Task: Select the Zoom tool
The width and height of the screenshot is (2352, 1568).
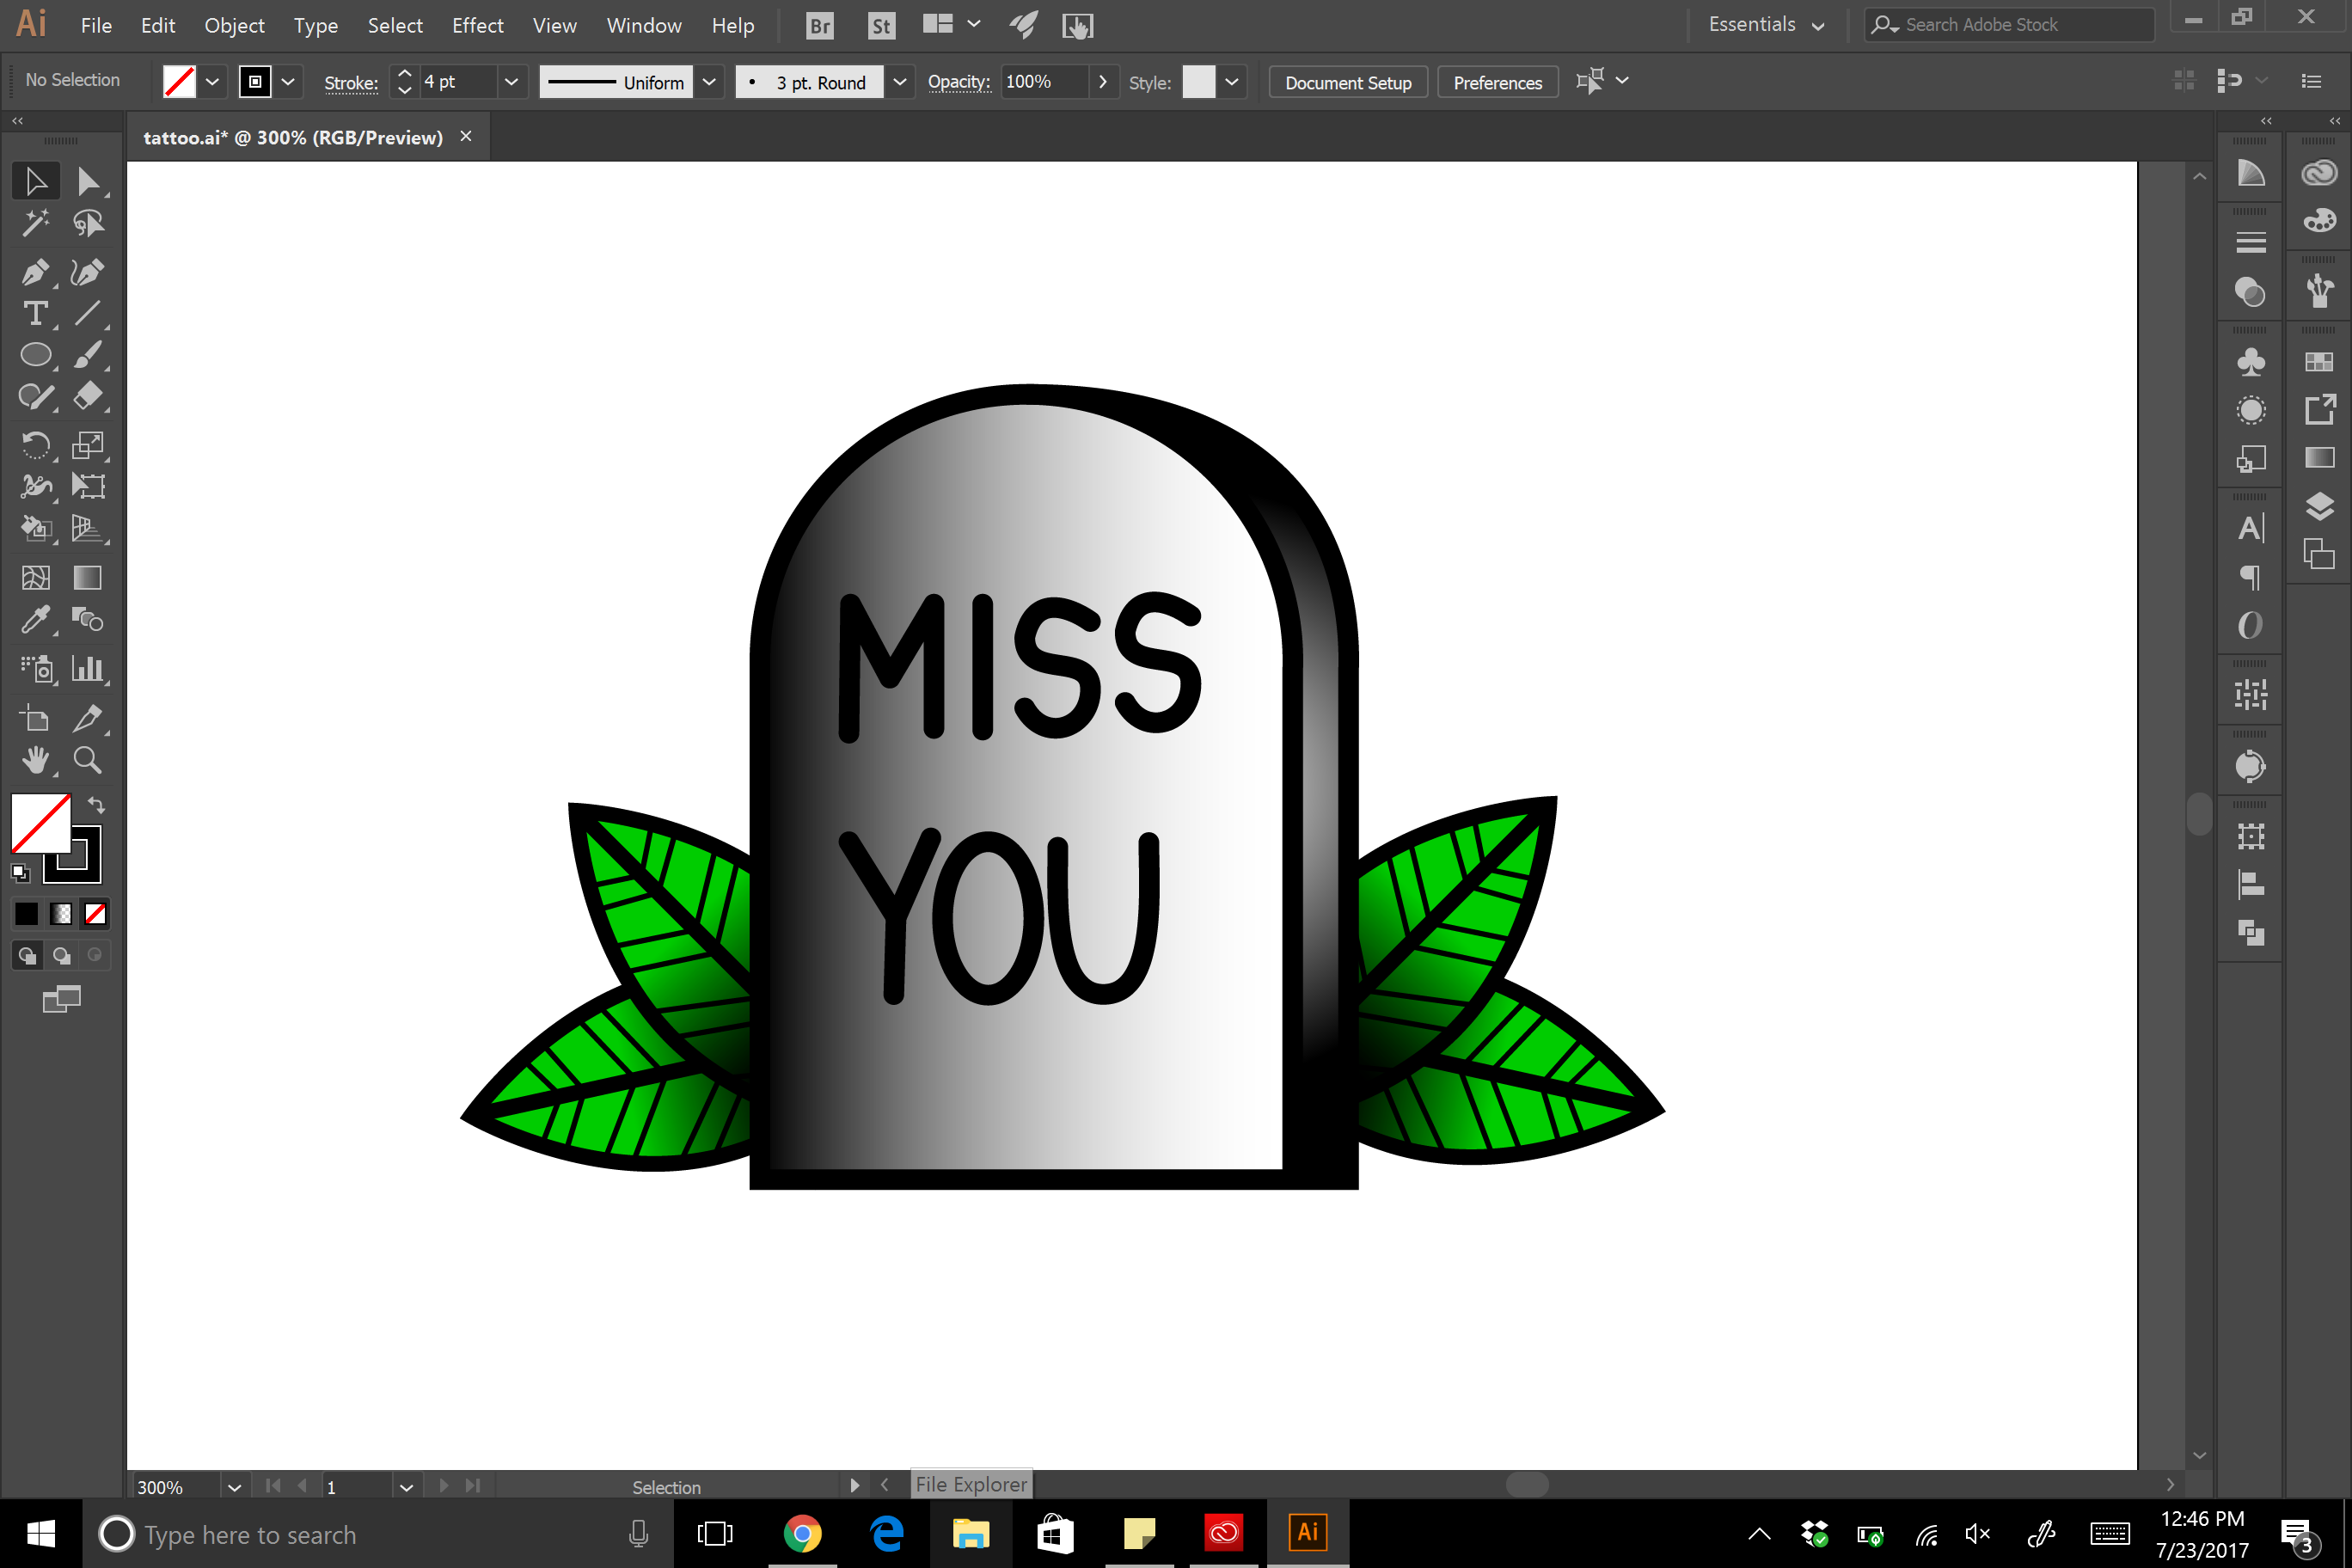Action: pyautogui.click(x=88, y=761)
